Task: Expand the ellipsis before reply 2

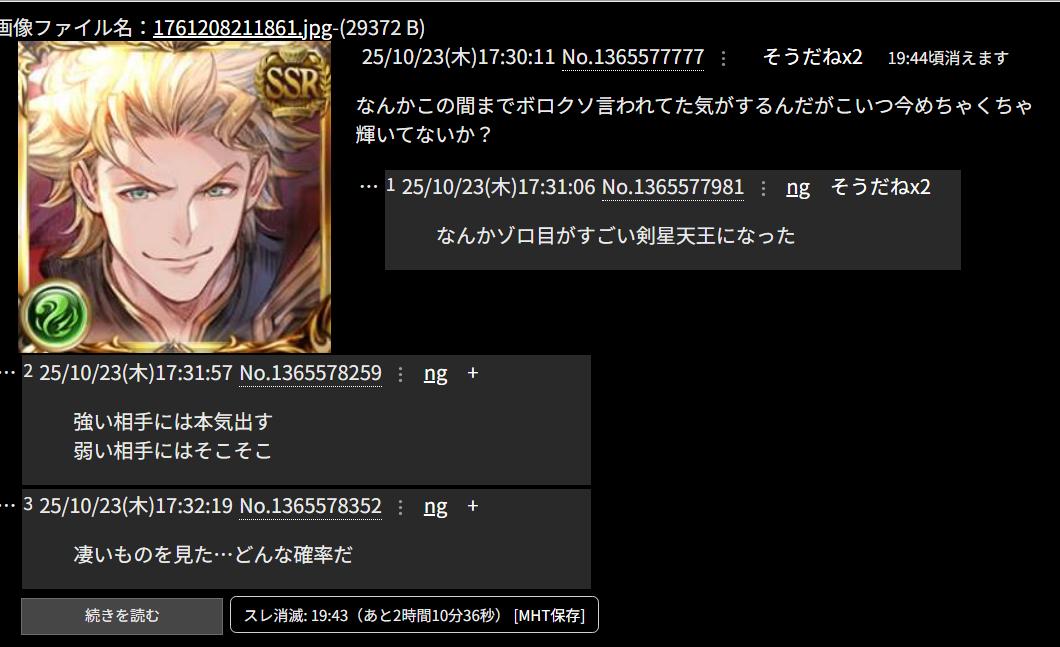Action: 7,372
